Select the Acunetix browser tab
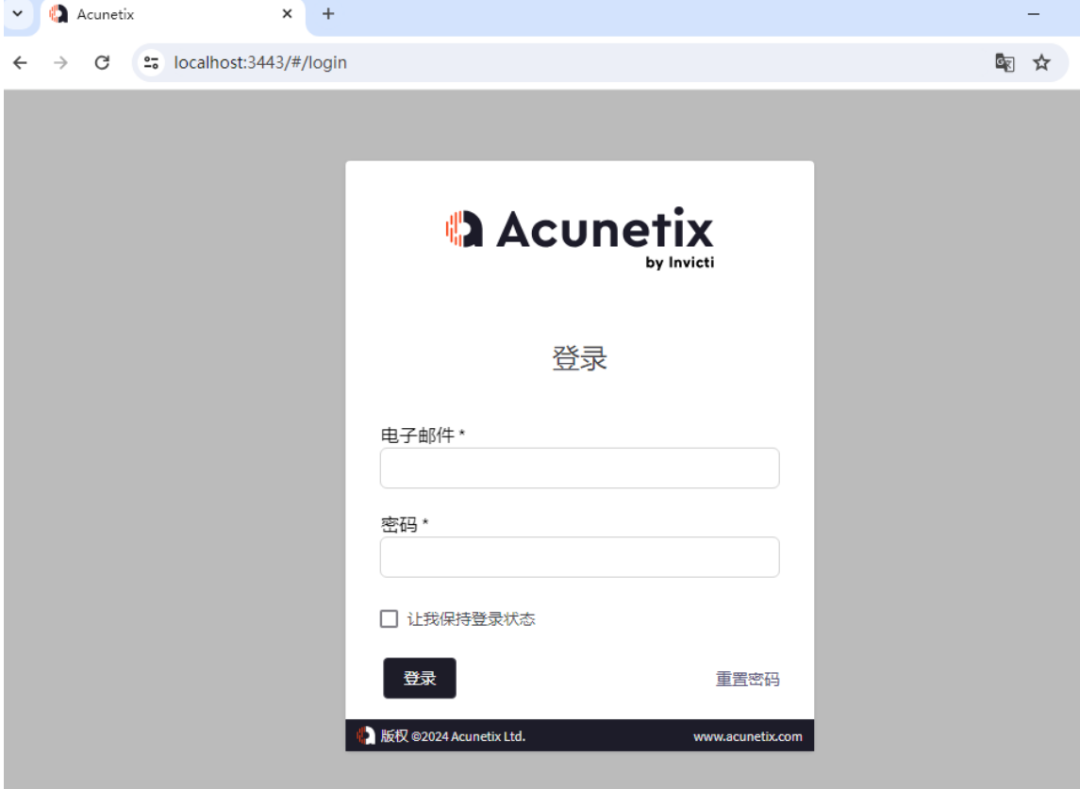The width and height of the screenshot is (1080, 789). (172, 14)
